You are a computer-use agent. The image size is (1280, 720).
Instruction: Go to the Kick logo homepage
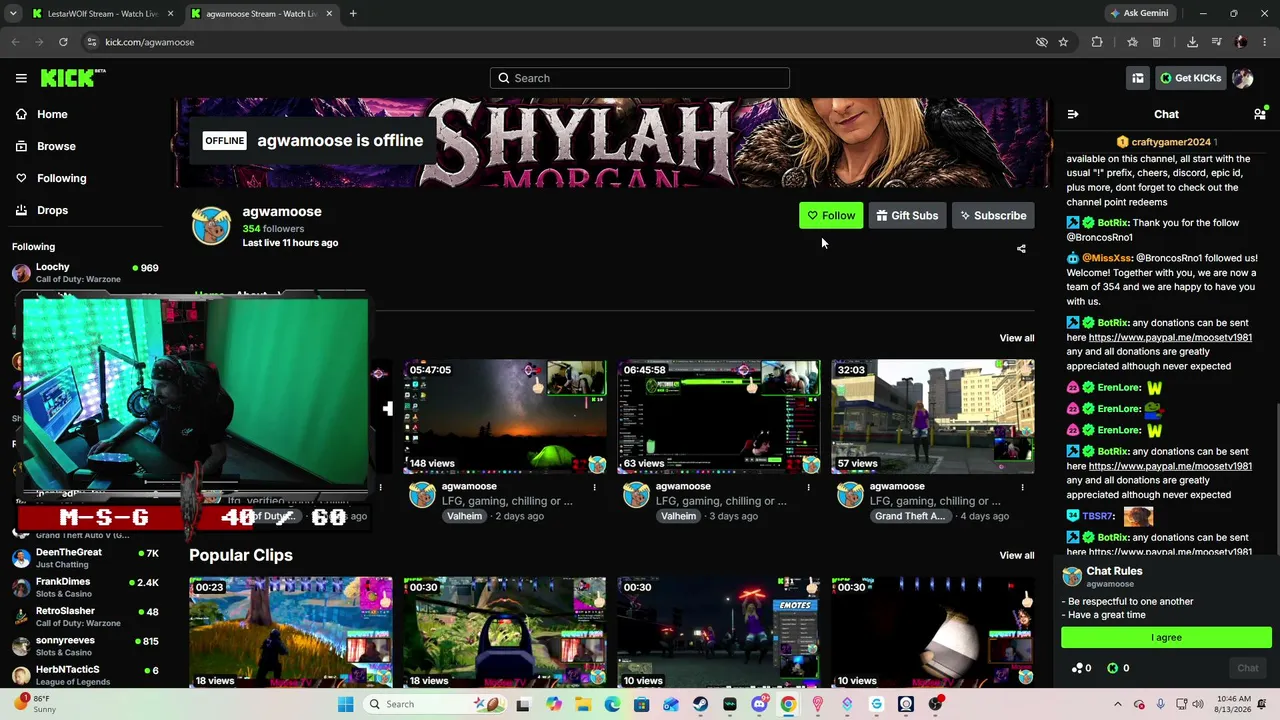point(73,78)
